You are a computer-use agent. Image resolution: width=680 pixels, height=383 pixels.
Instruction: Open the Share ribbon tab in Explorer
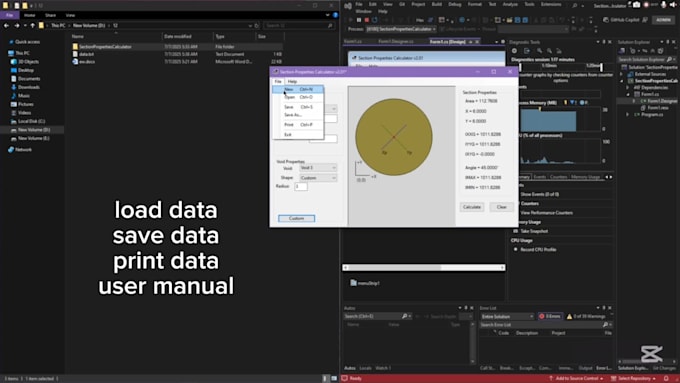pyautogui.click(x=50, y=15)
